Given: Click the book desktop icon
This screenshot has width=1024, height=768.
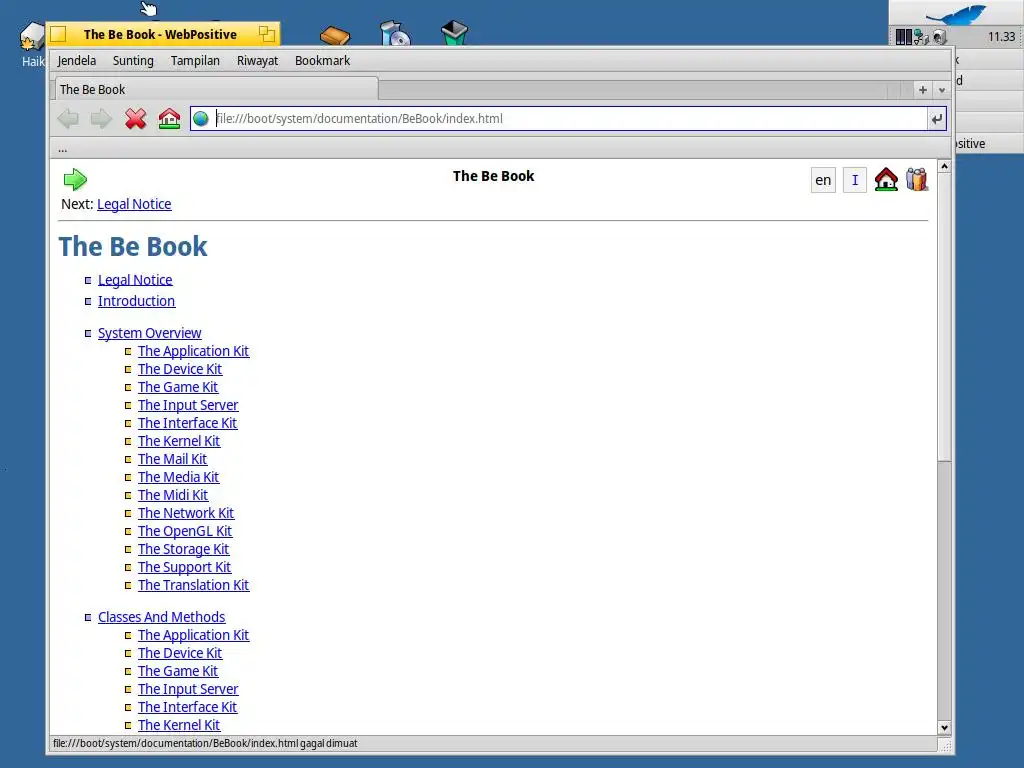Looking at the screenshot, I should [335, 35].
